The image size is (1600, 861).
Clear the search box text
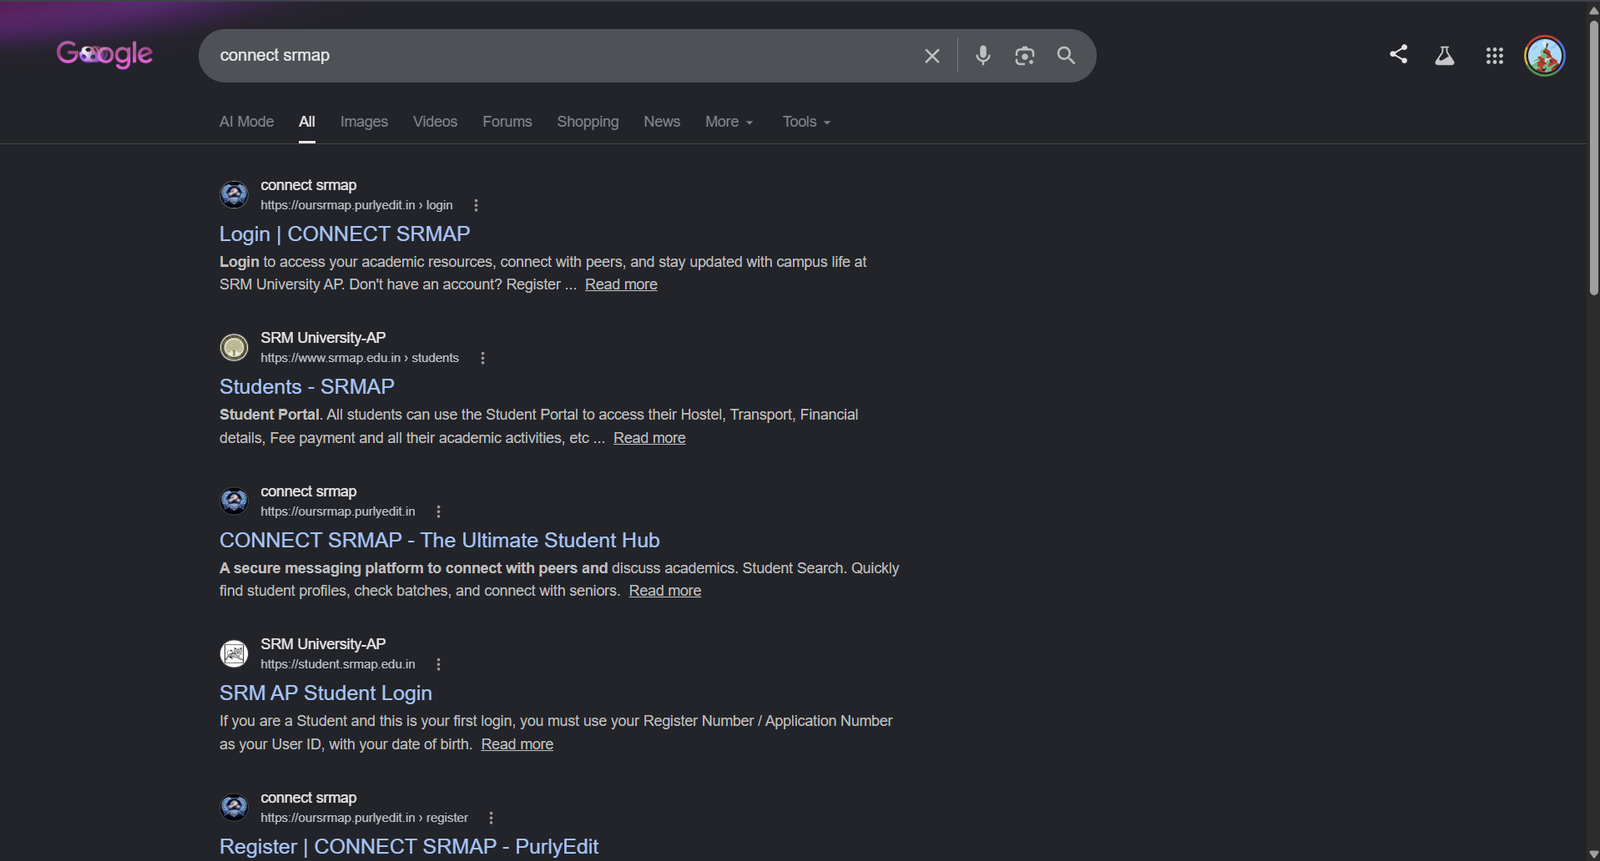point(932,56)
